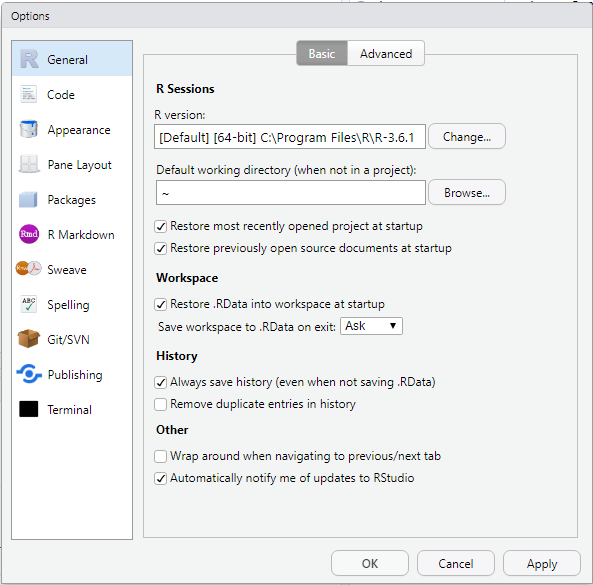Image resolution: width=593 pixels, height=585 pixels.
Task: Click the Sweave Rnw/PDF icon
Action: pos(28,269)
